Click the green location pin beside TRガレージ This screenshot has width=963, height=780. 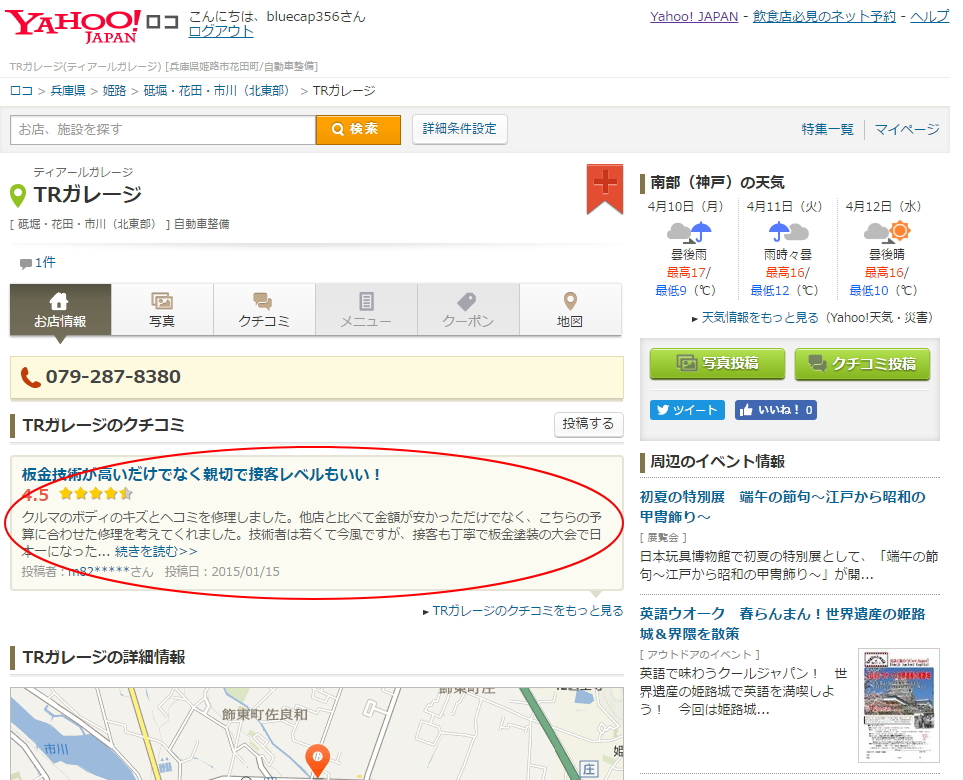(x=18, y=196)
